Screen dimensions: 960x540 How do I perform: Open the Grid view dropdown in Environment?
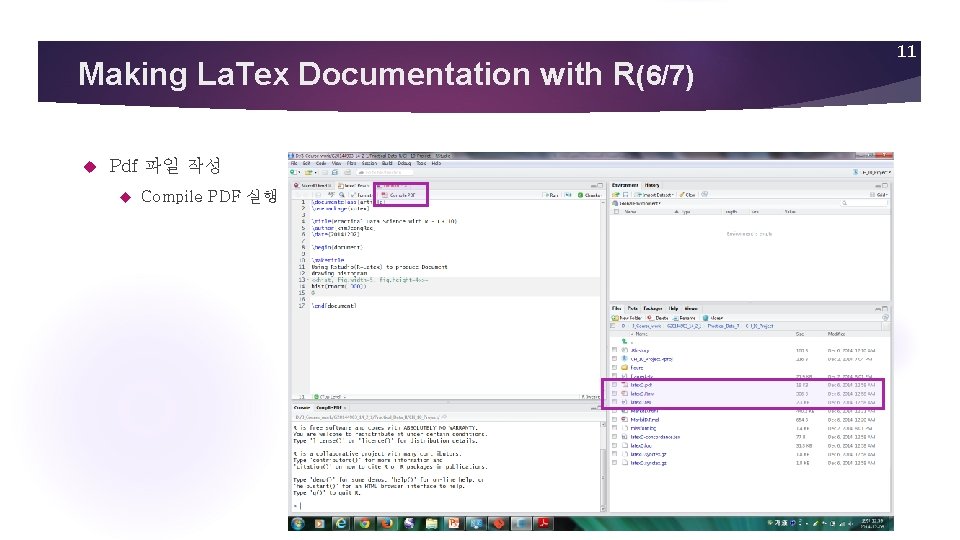(x=879, y=195)
